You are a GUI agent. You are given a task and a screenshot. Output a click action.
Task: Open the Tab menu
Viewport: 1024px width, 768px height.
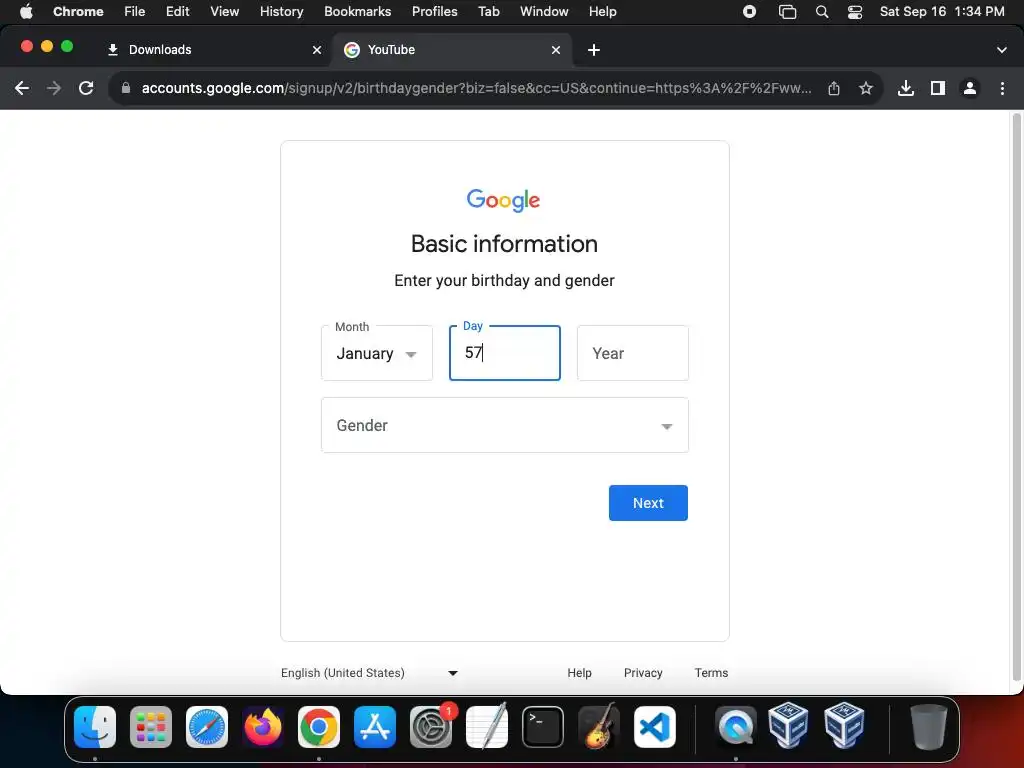coord(488,12)
